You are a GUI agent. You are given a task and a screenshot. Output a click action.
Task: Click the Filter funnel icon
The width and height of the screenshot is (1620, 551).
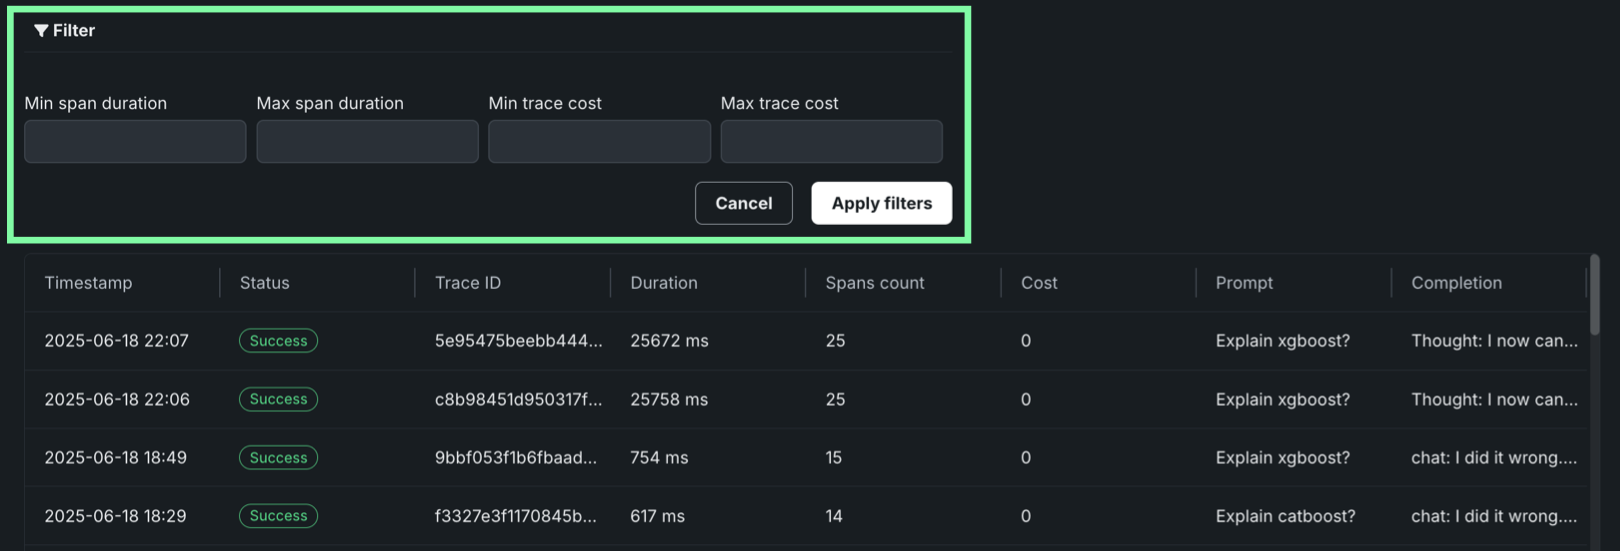pyautogui.click(x=41, y=31)
